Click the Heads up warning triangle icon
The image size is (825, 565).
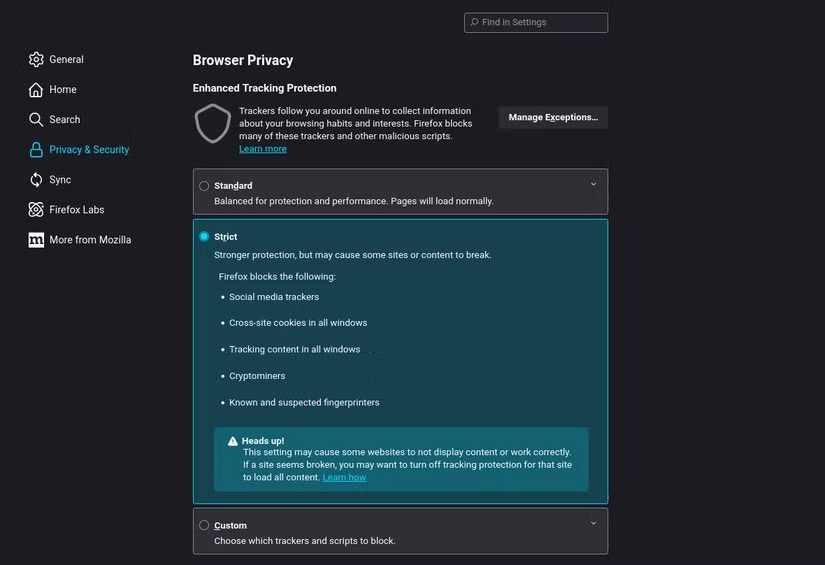point(233,441)
